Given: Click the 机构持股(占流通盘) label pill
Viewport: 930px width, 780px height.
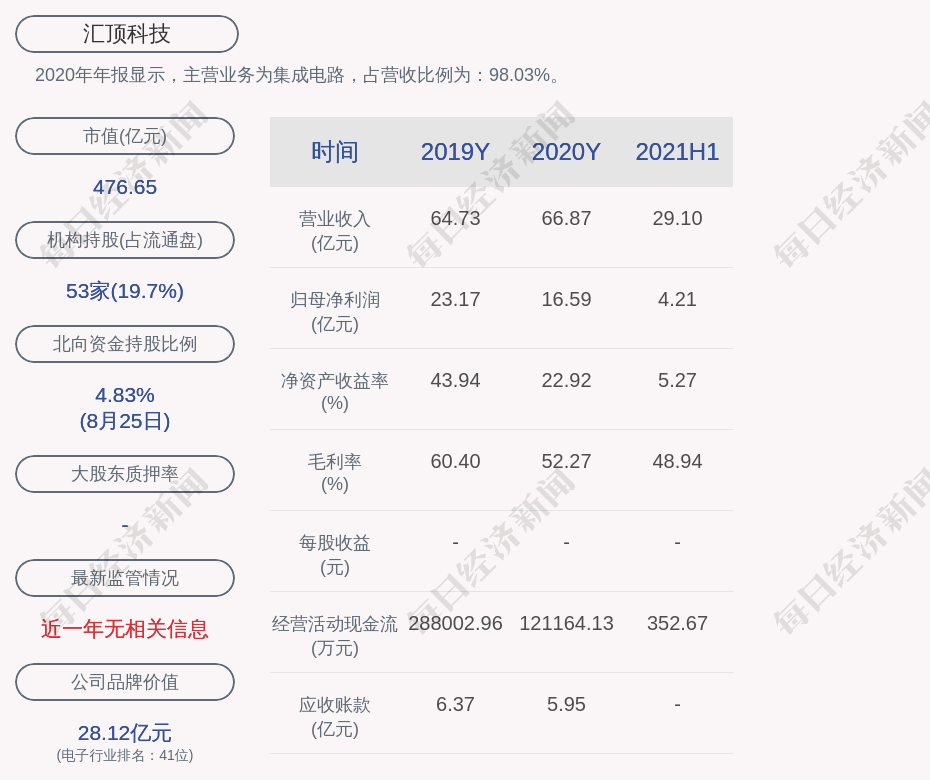Looking at the screenshot, I should tap(125, 240).
